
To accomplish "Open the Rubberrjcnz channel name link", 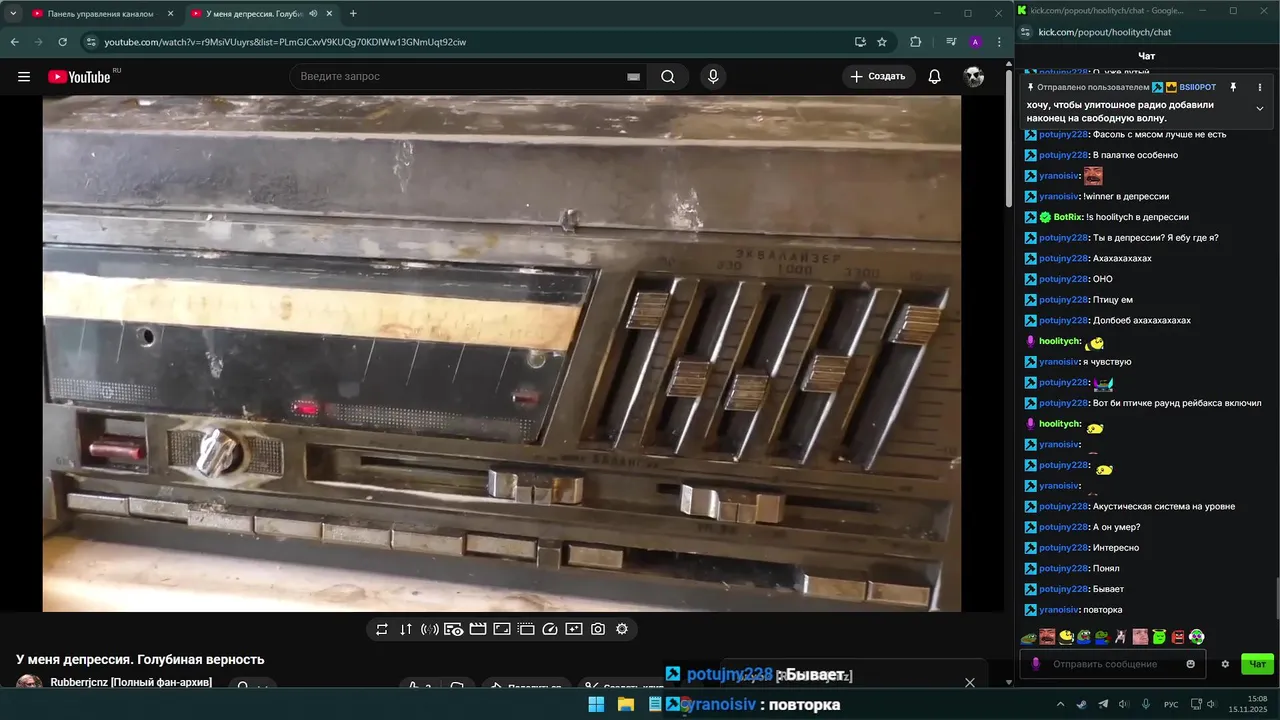I will [x=131, y=682].
